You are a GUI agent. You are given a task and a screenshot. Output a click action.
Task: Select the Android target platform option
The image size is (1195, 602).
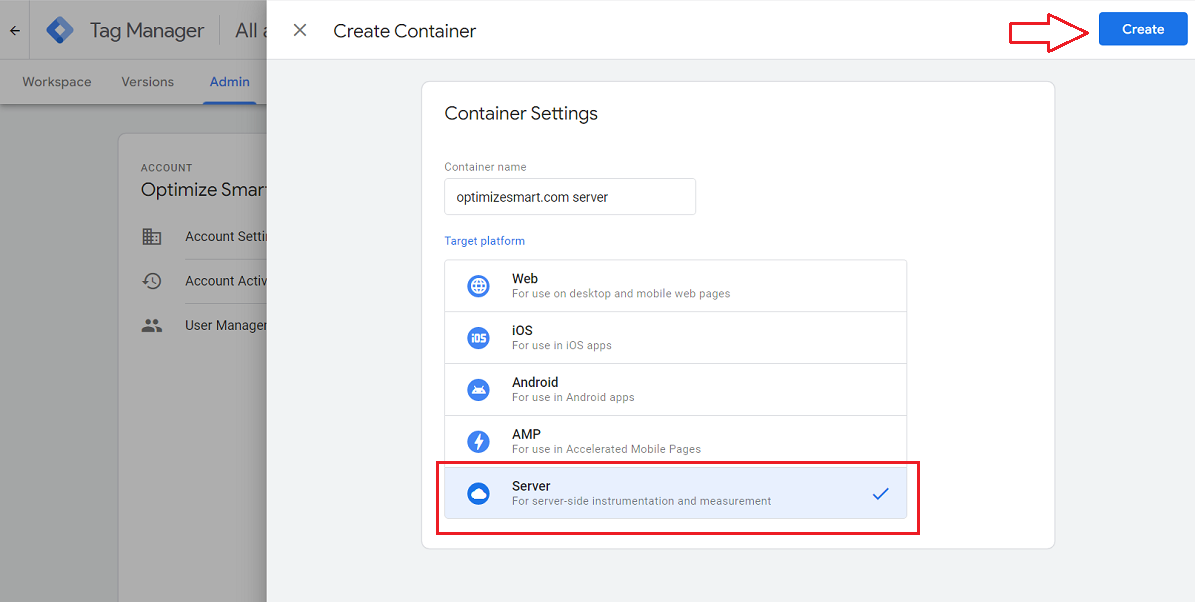675,390
